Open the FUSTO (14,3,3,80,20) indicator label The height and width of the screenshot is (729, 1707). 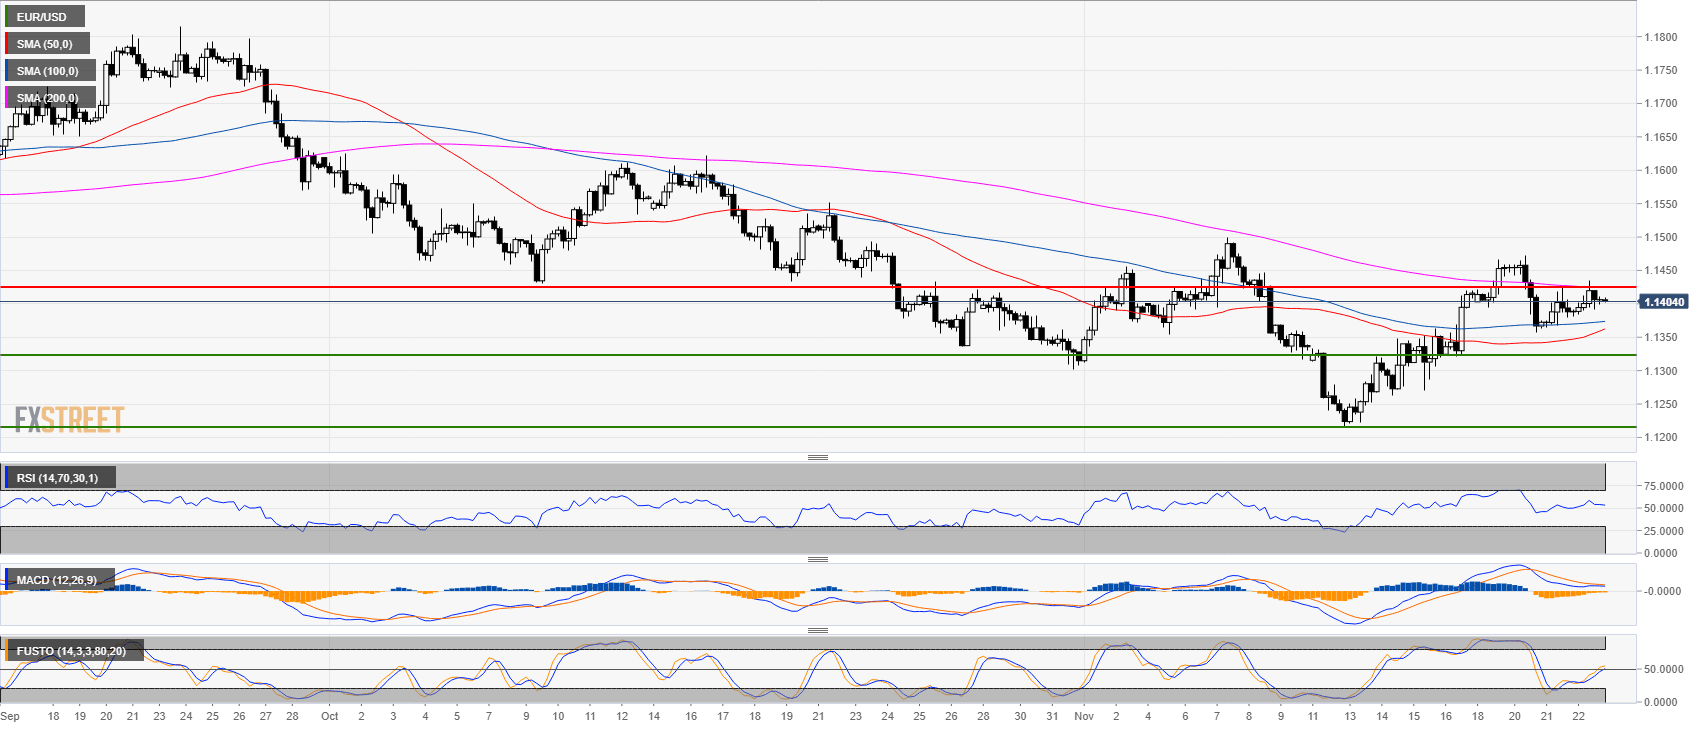[71, 651]
